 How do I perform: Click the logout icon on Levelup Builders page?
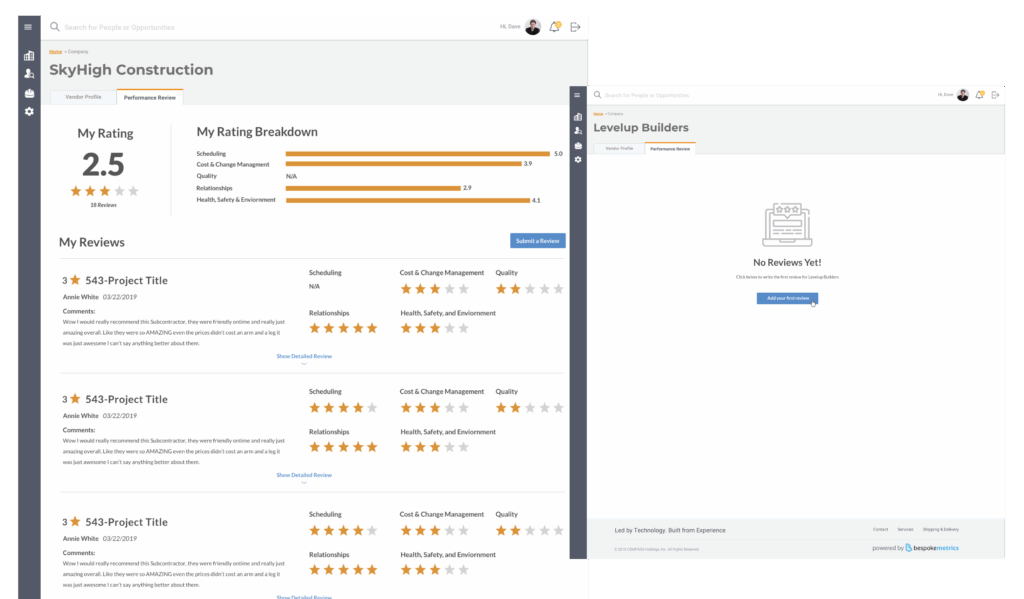tap(995, 95)
